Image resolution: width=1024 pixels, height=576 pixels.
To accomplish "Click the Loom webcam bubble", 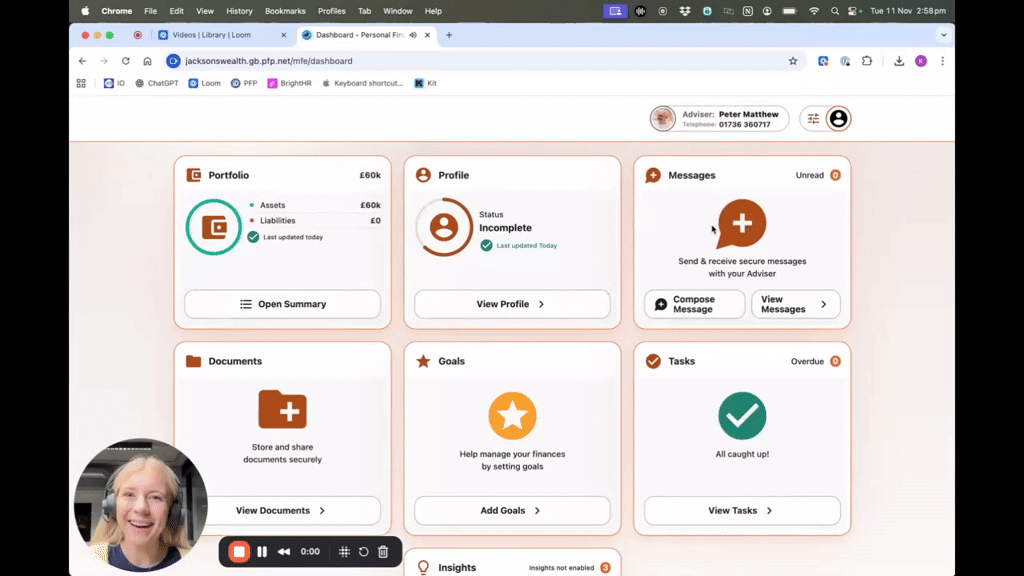I will point(140,505).
